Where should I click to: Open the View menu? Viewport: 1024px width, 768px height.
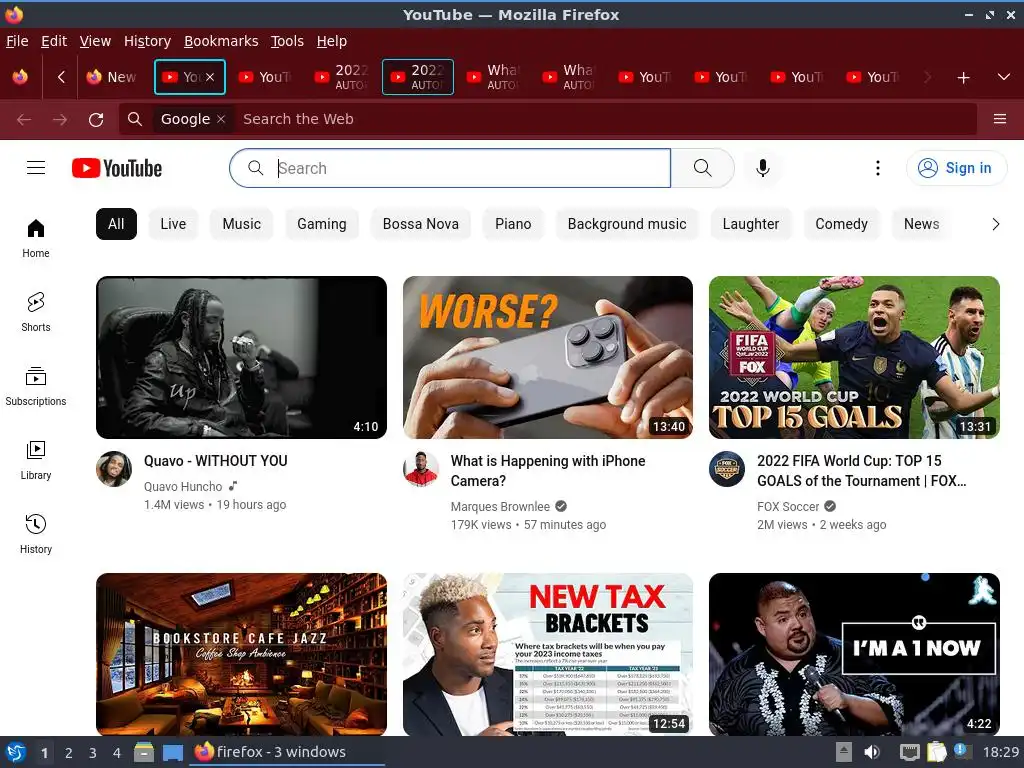coord(95,41)
